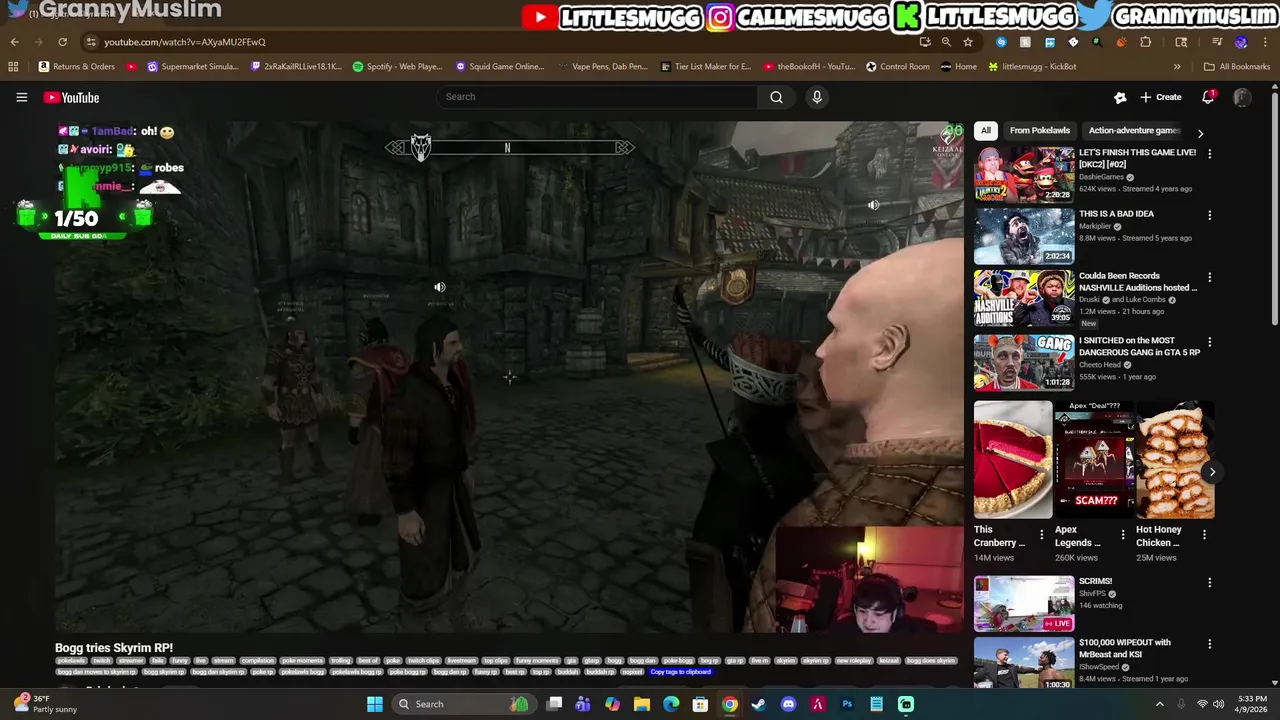Click the Bogg tries Skyrim RP! title
The height and width of the screenshot is (720, 1280).
tap(114, 648)
